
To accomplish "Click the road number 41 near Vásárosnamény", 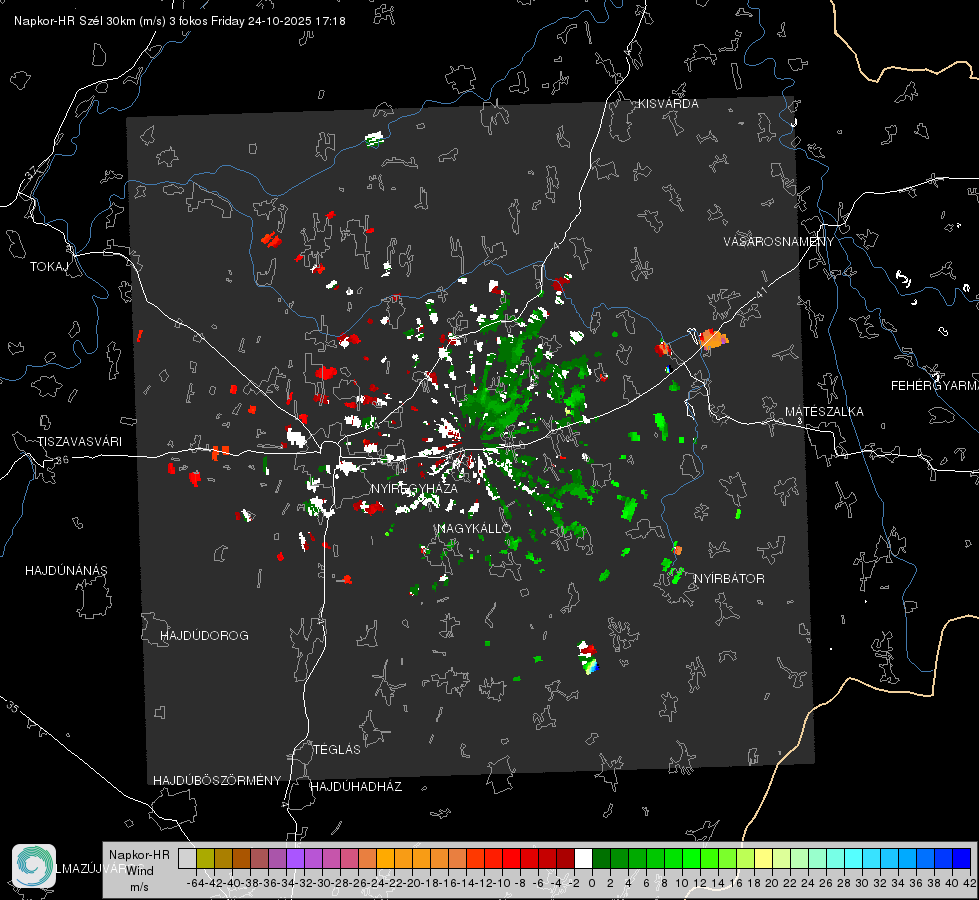I will (x=760, y=292).
